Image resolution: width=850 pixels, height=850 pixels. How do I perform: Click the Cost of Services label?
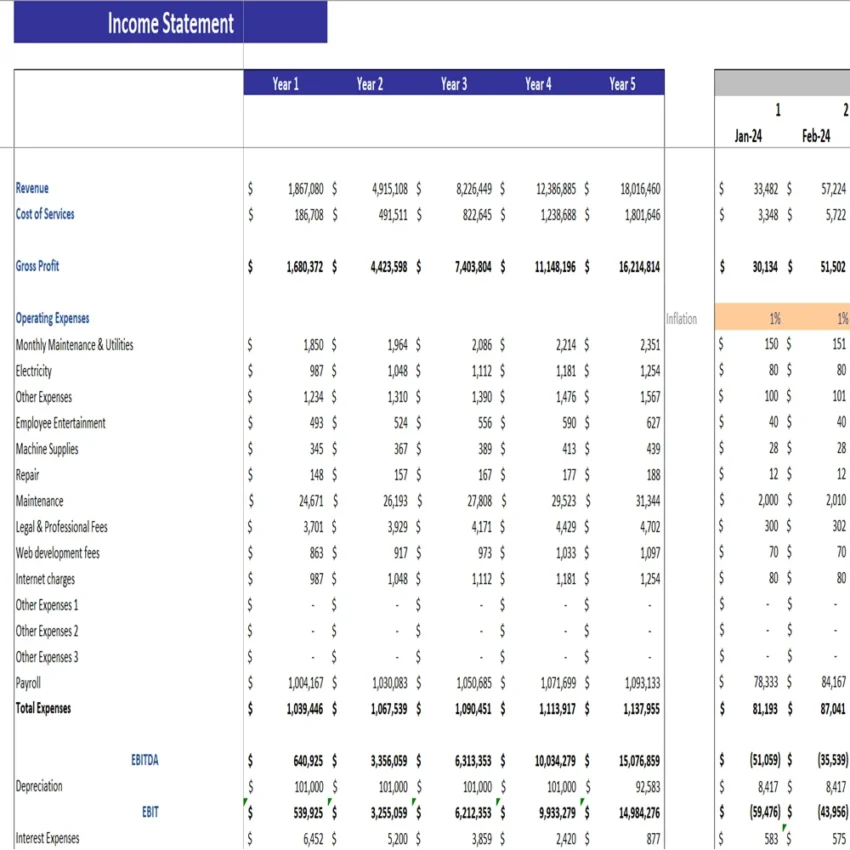(46, 214)
